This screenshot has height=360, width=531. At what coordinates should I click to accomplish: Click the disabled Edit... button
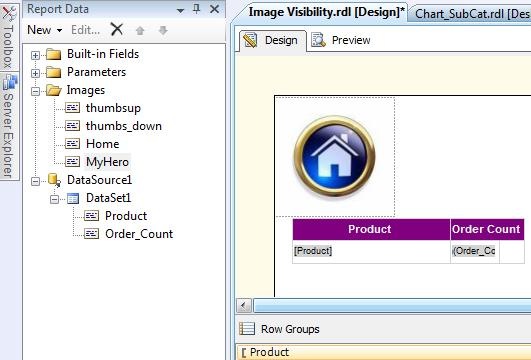click(x=85, y=30)
